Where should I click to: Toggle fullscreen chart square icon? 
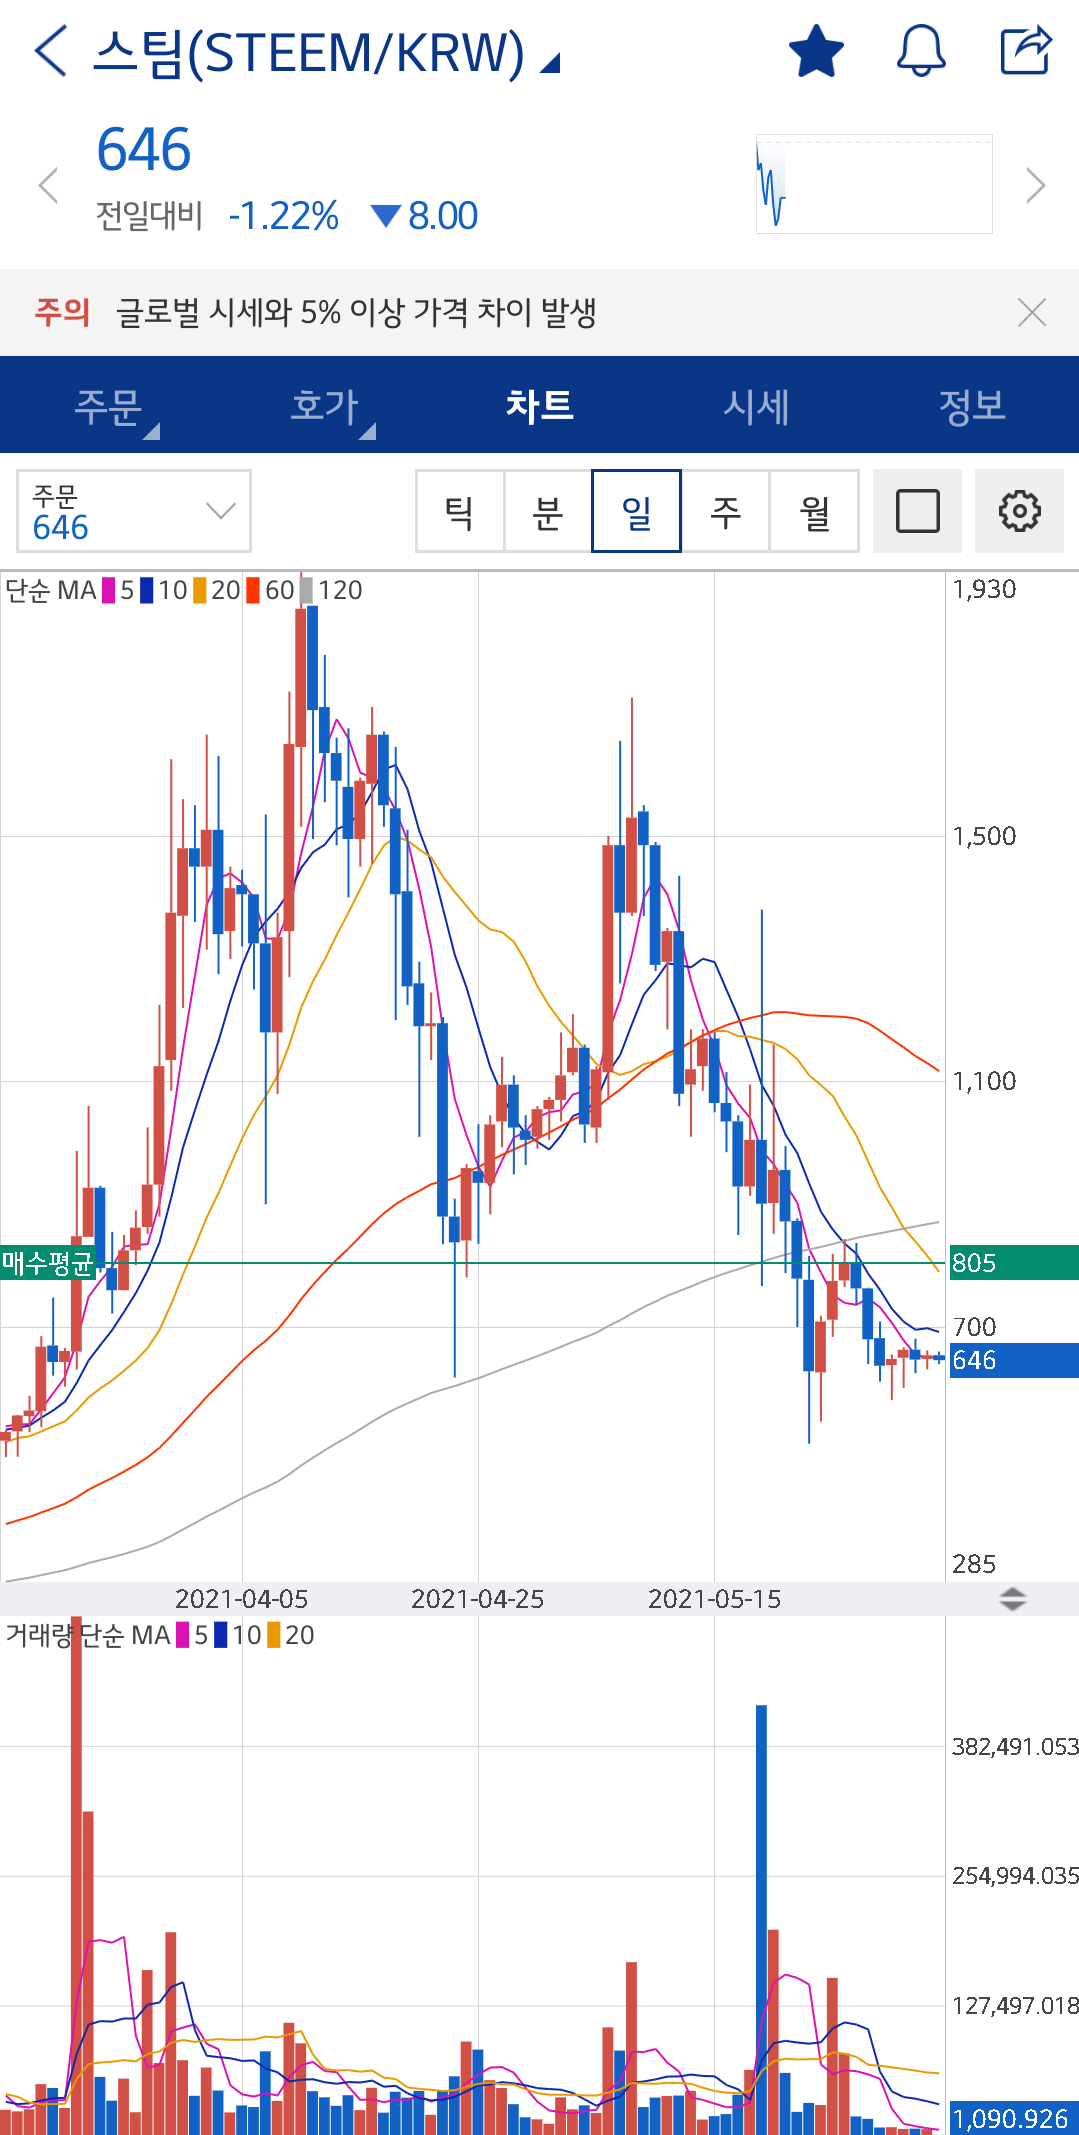tap(917, 511)
